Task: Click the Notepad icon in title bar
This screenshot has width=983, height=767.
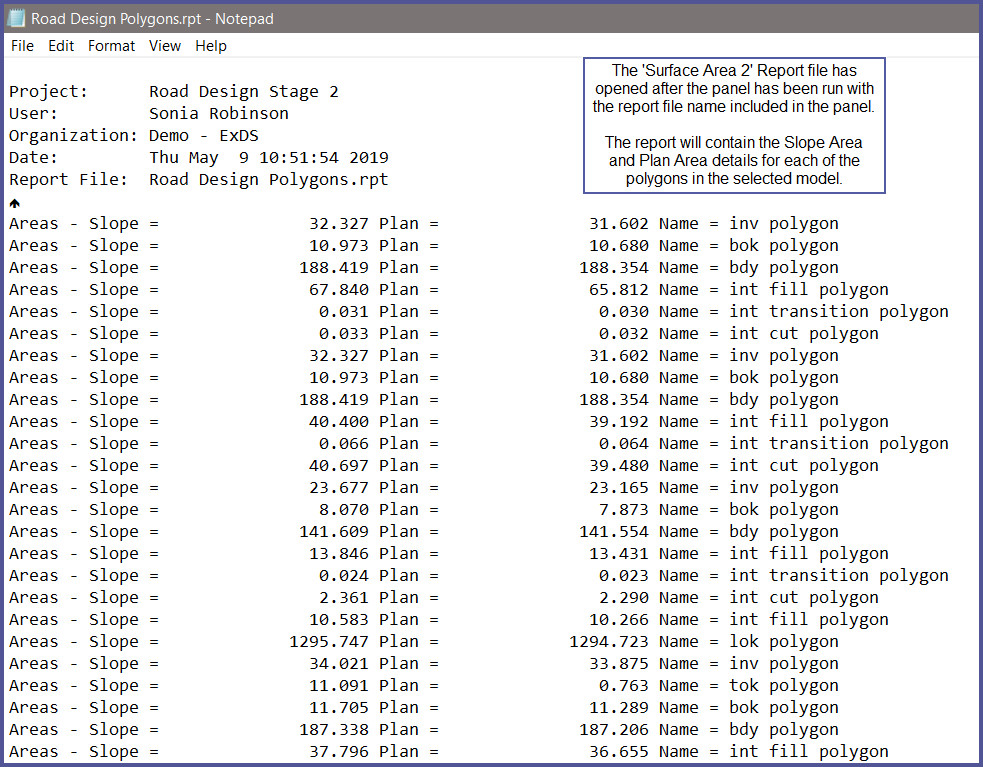Action: click(16, 18)
